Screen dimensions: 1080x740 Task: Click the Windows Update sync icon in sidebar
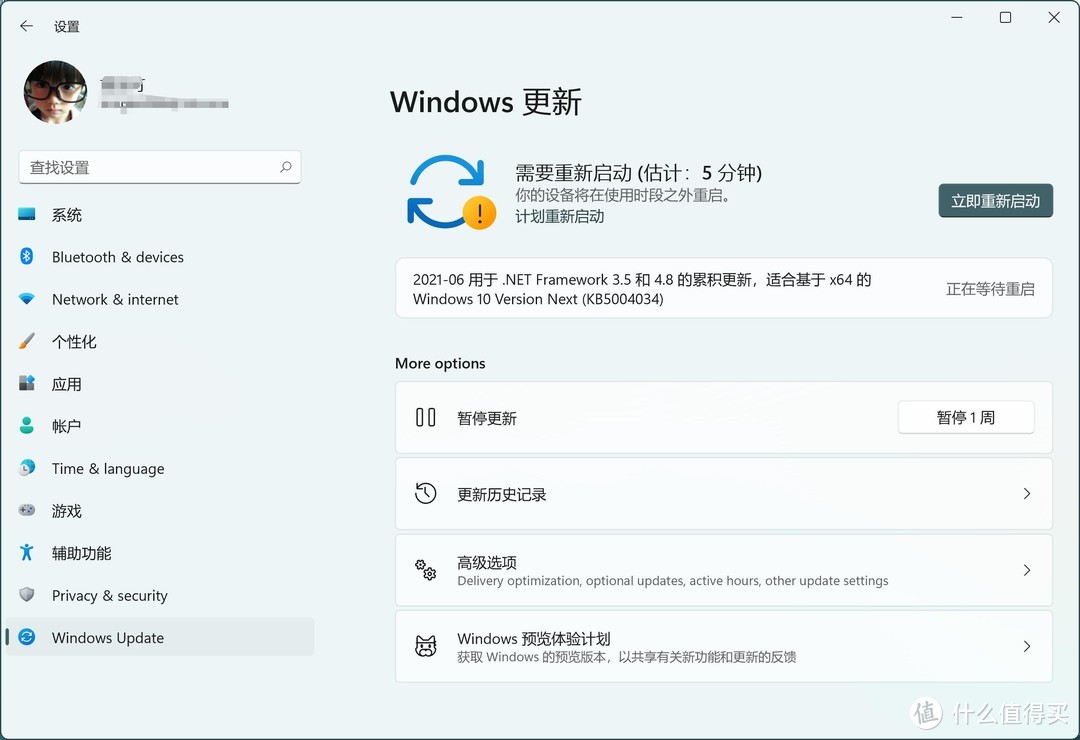pyautogui.click(x=27, y=637)
